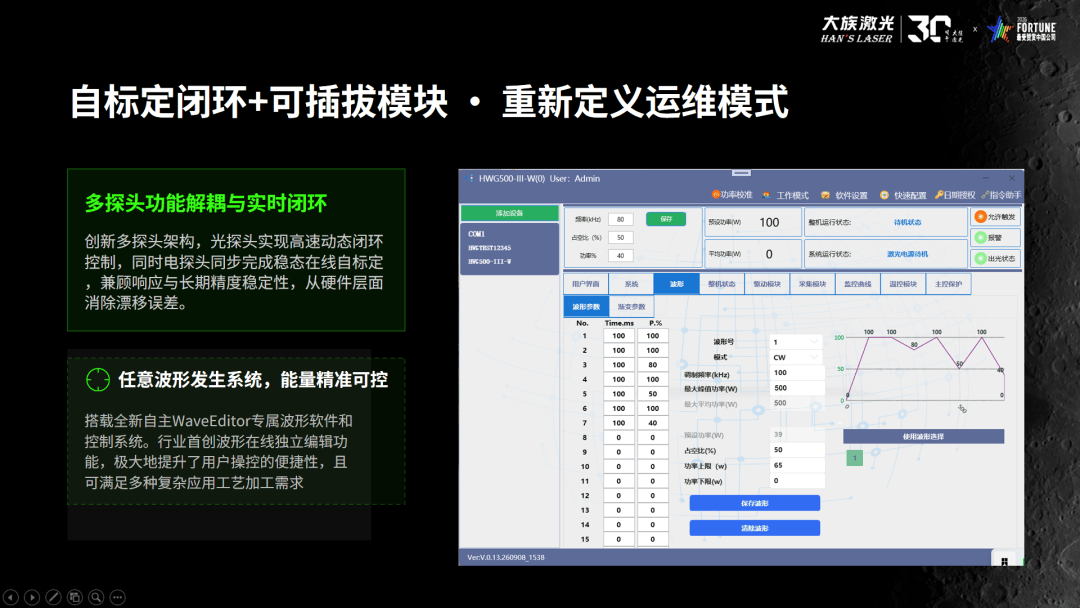Click the 功率下限 input field
This screenshot has width=1080, height=608.
click(x=796, y=481)
